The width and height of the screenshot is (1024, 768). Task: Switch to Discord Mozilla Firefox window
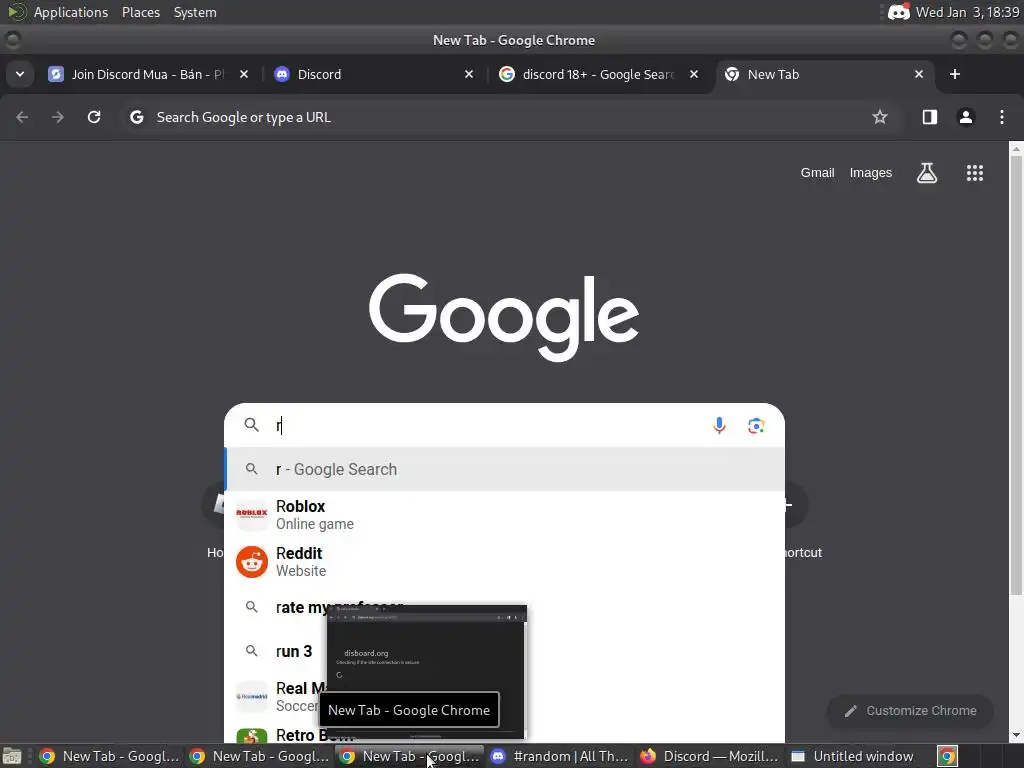[x=709, y=756]
